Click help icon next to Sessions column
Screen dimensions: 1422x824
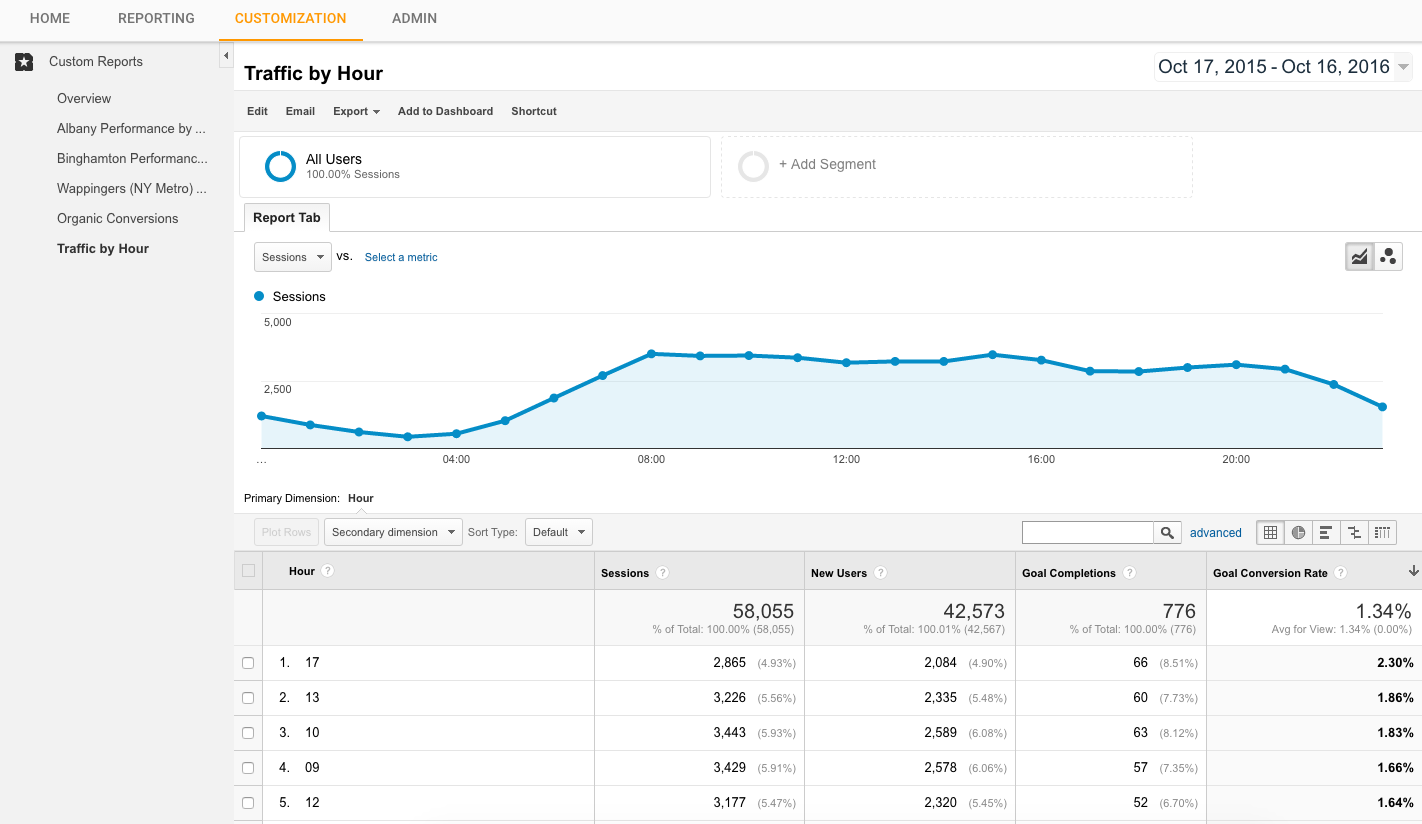pyautogui.click(x=662, y=573)
